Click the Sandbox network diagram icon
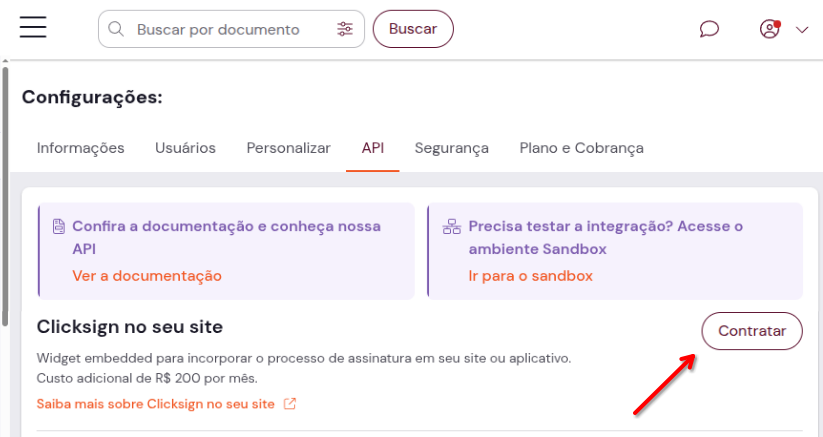The width and height of the screenshot is (823, 437). pos(451,227)
